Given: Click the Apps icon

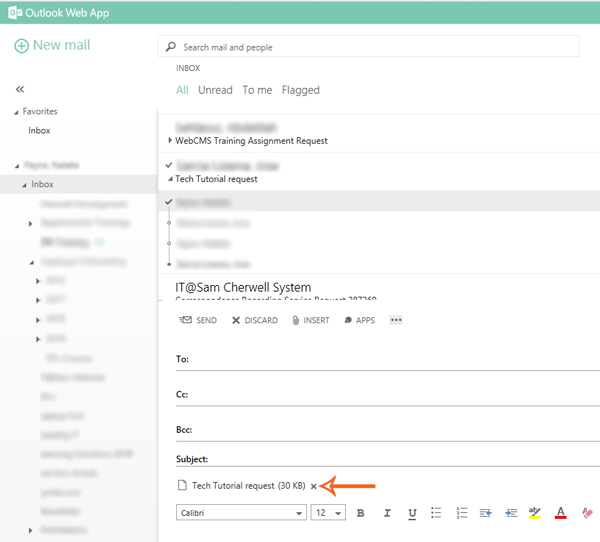Looking at the screenshot, I should pyautogui.click(x=348, y=320).
